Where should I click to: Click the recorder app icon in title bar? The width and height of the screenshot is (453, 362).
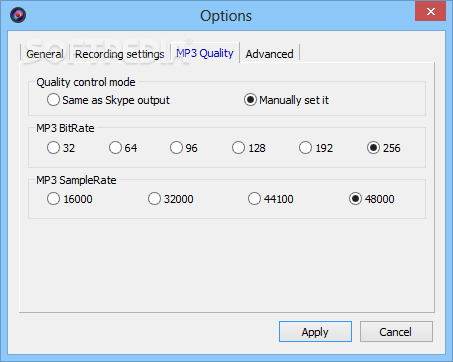(18, 15)
